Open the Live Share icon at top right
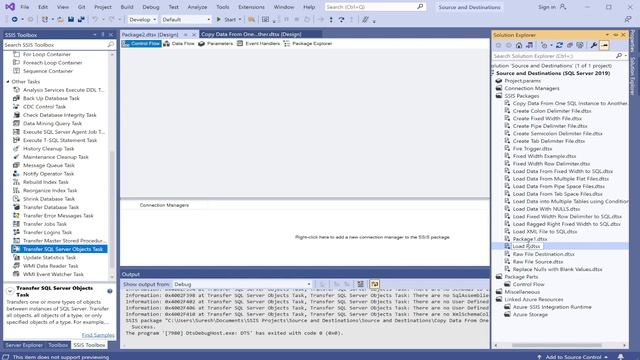The width and height of the screenshot is (640, 360). (x=628, y=19)
